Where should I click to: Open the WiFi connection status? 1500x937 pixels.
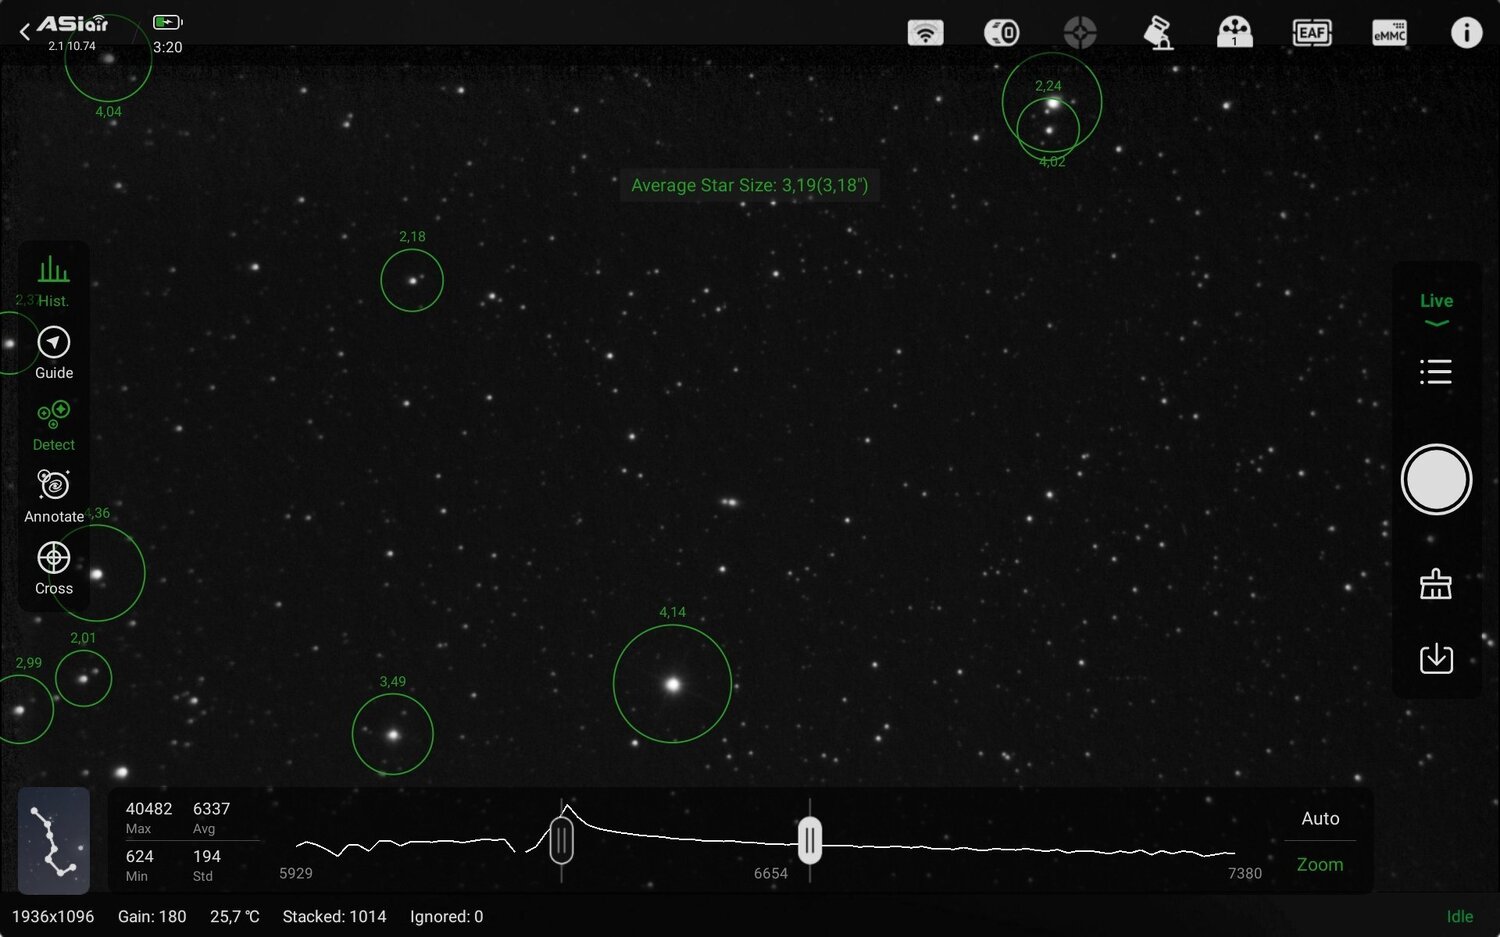point(925,32)
